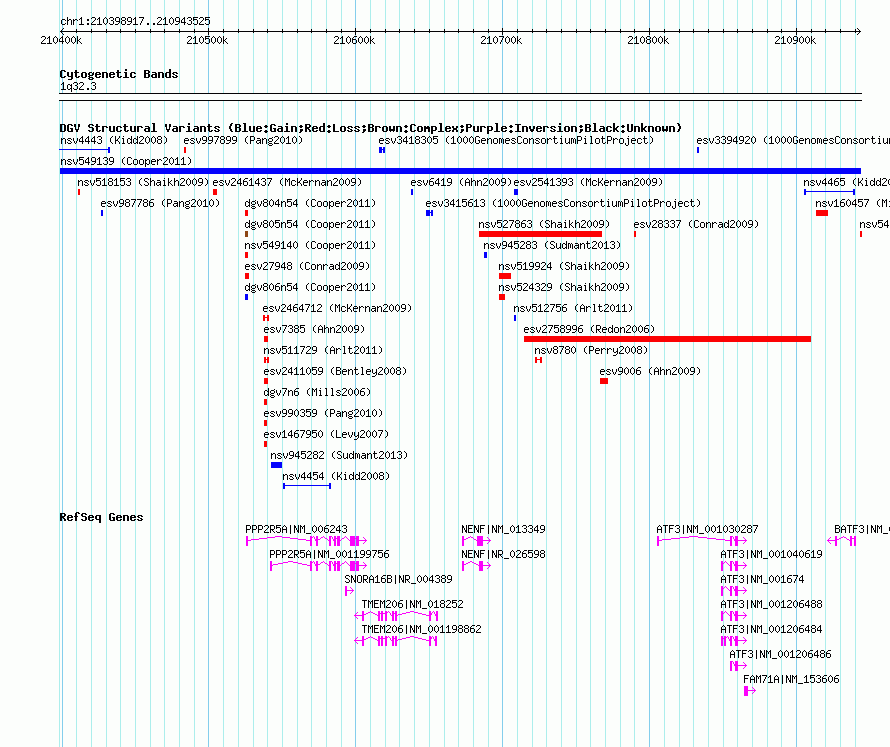890x747 pixels.
Task: Open nsv549140 (Cooper2011) variant
Action: [310, 245]
